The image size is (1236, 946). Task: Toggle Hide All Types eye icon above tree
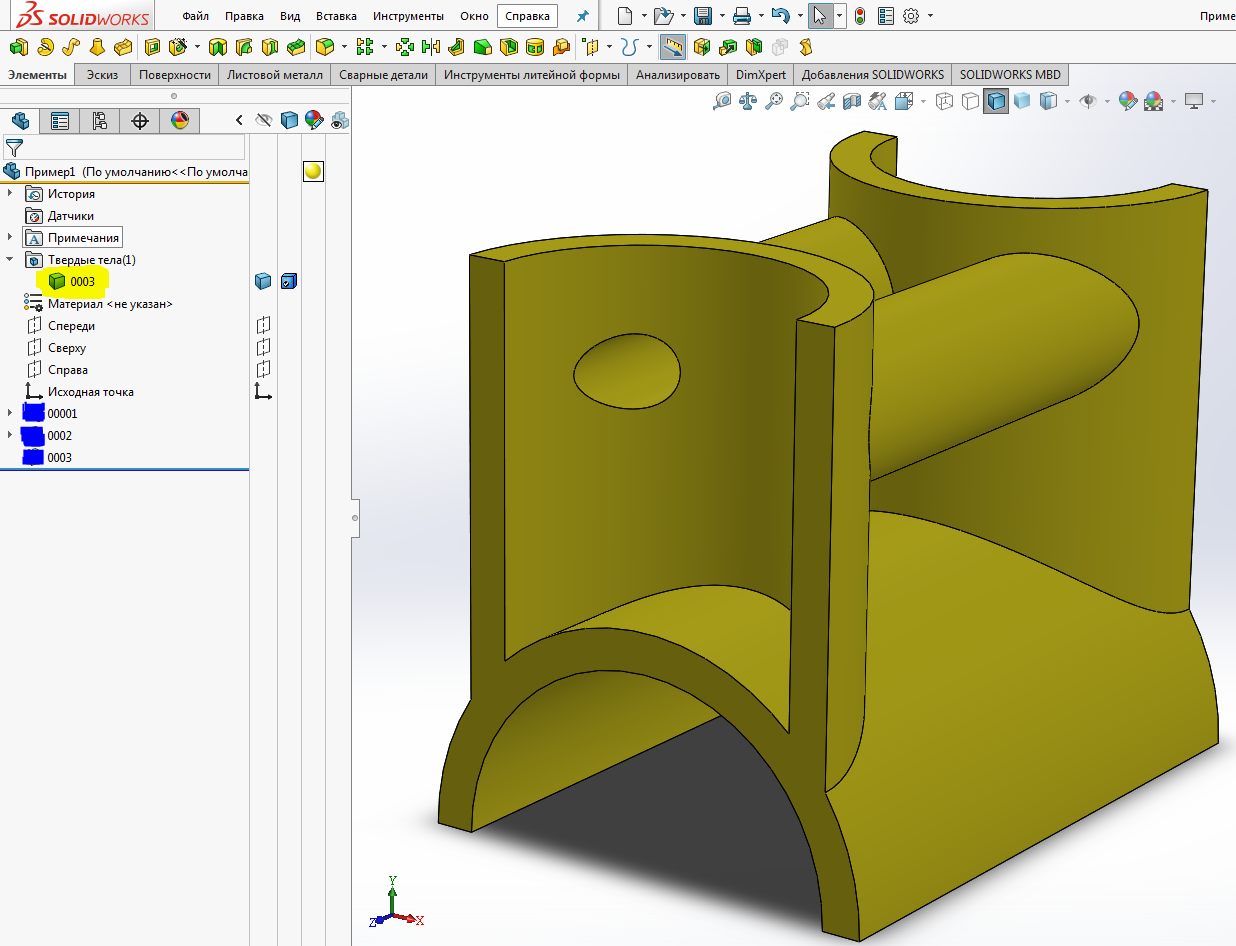click(263, 121)
